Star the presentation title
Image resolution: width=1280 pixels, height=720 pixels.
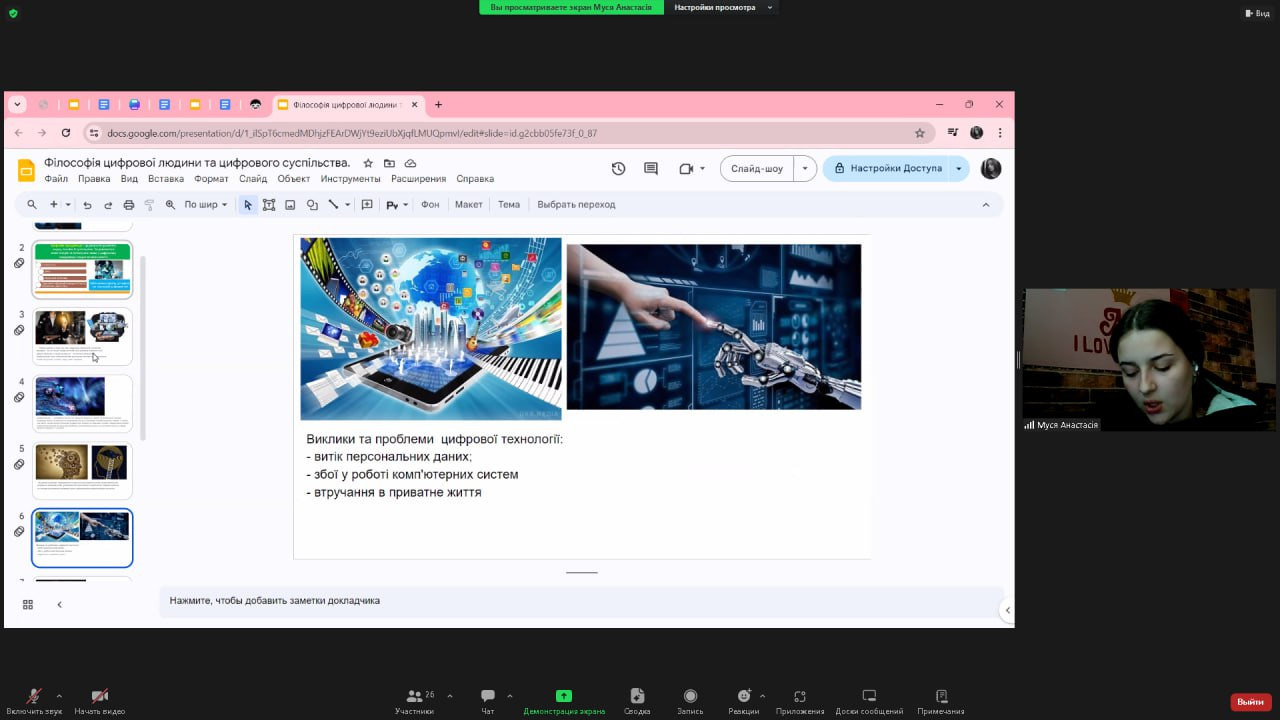(x=368, y=163)
